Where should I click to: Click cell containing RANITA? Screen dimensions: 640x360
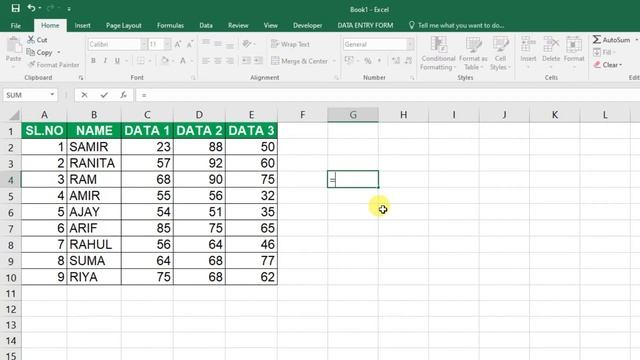coord(94,163)
